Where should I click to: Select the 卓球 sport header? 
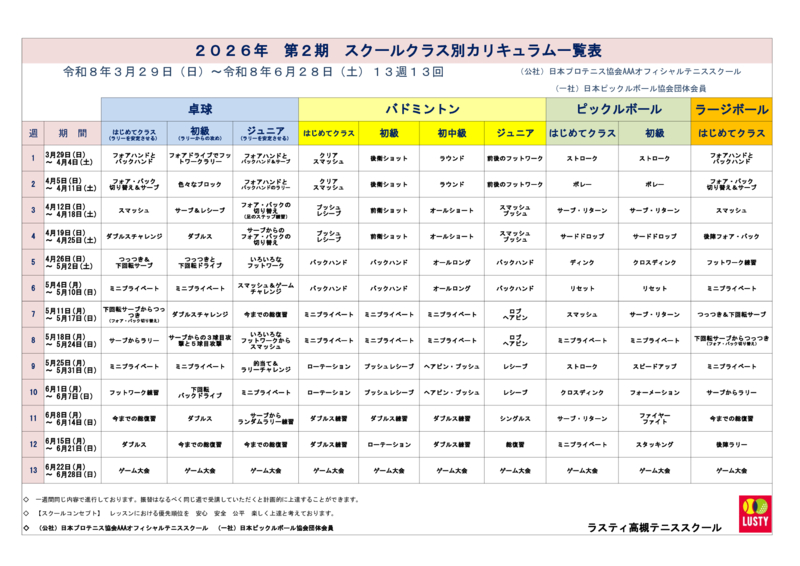(x=200, y=109)
